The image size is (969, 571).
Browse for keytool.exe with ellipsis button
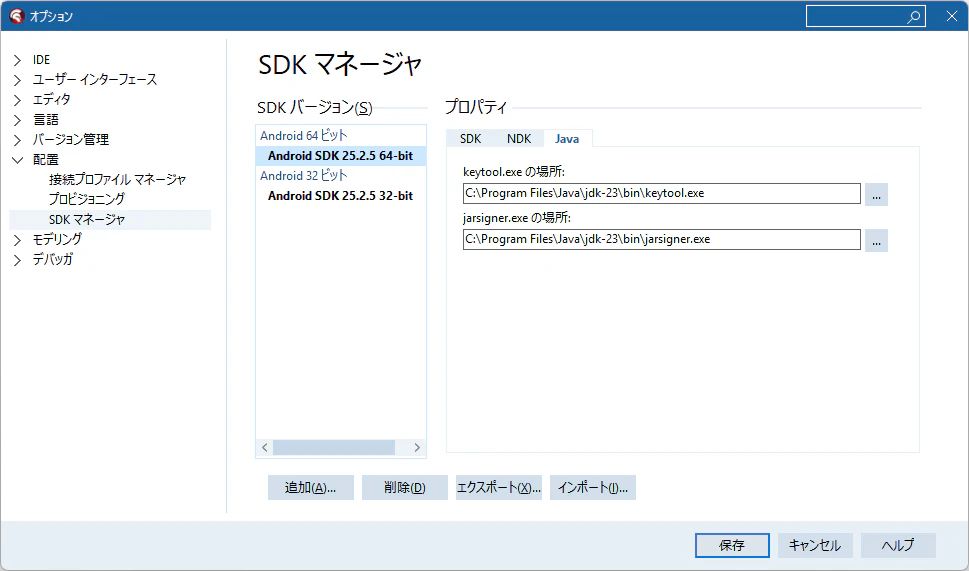click(x=876, y=195)
